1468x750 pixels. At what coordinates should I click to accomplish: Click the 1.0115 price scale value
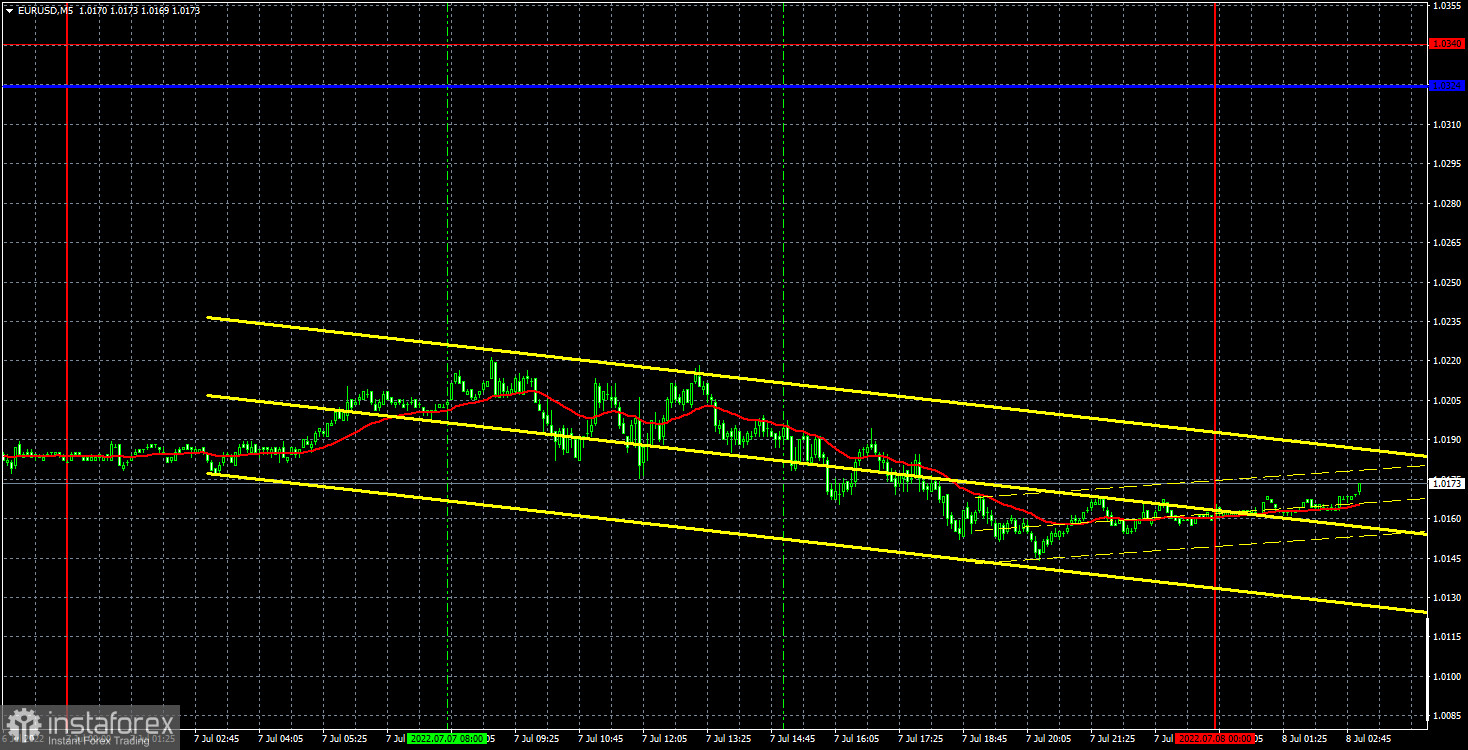1447,636
